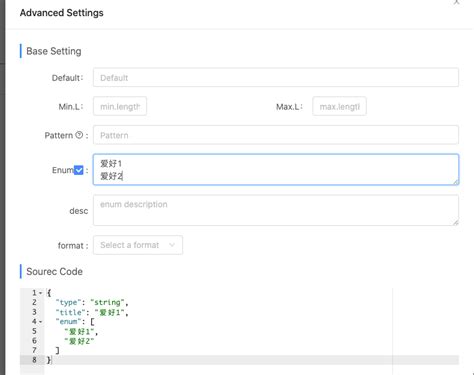Open the Select a format dropdown
Screen dimensions: 474x375
coord(138,245)
